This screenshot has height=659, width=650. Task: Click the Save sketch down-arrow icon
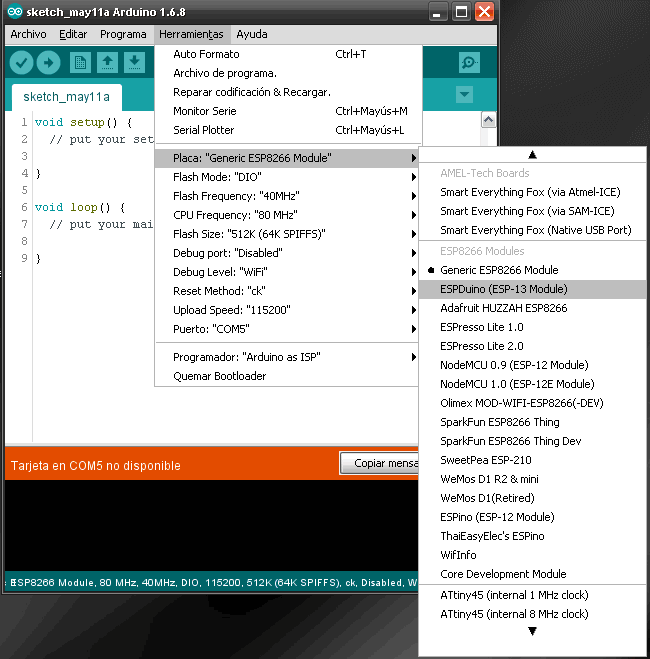[134, 63]
